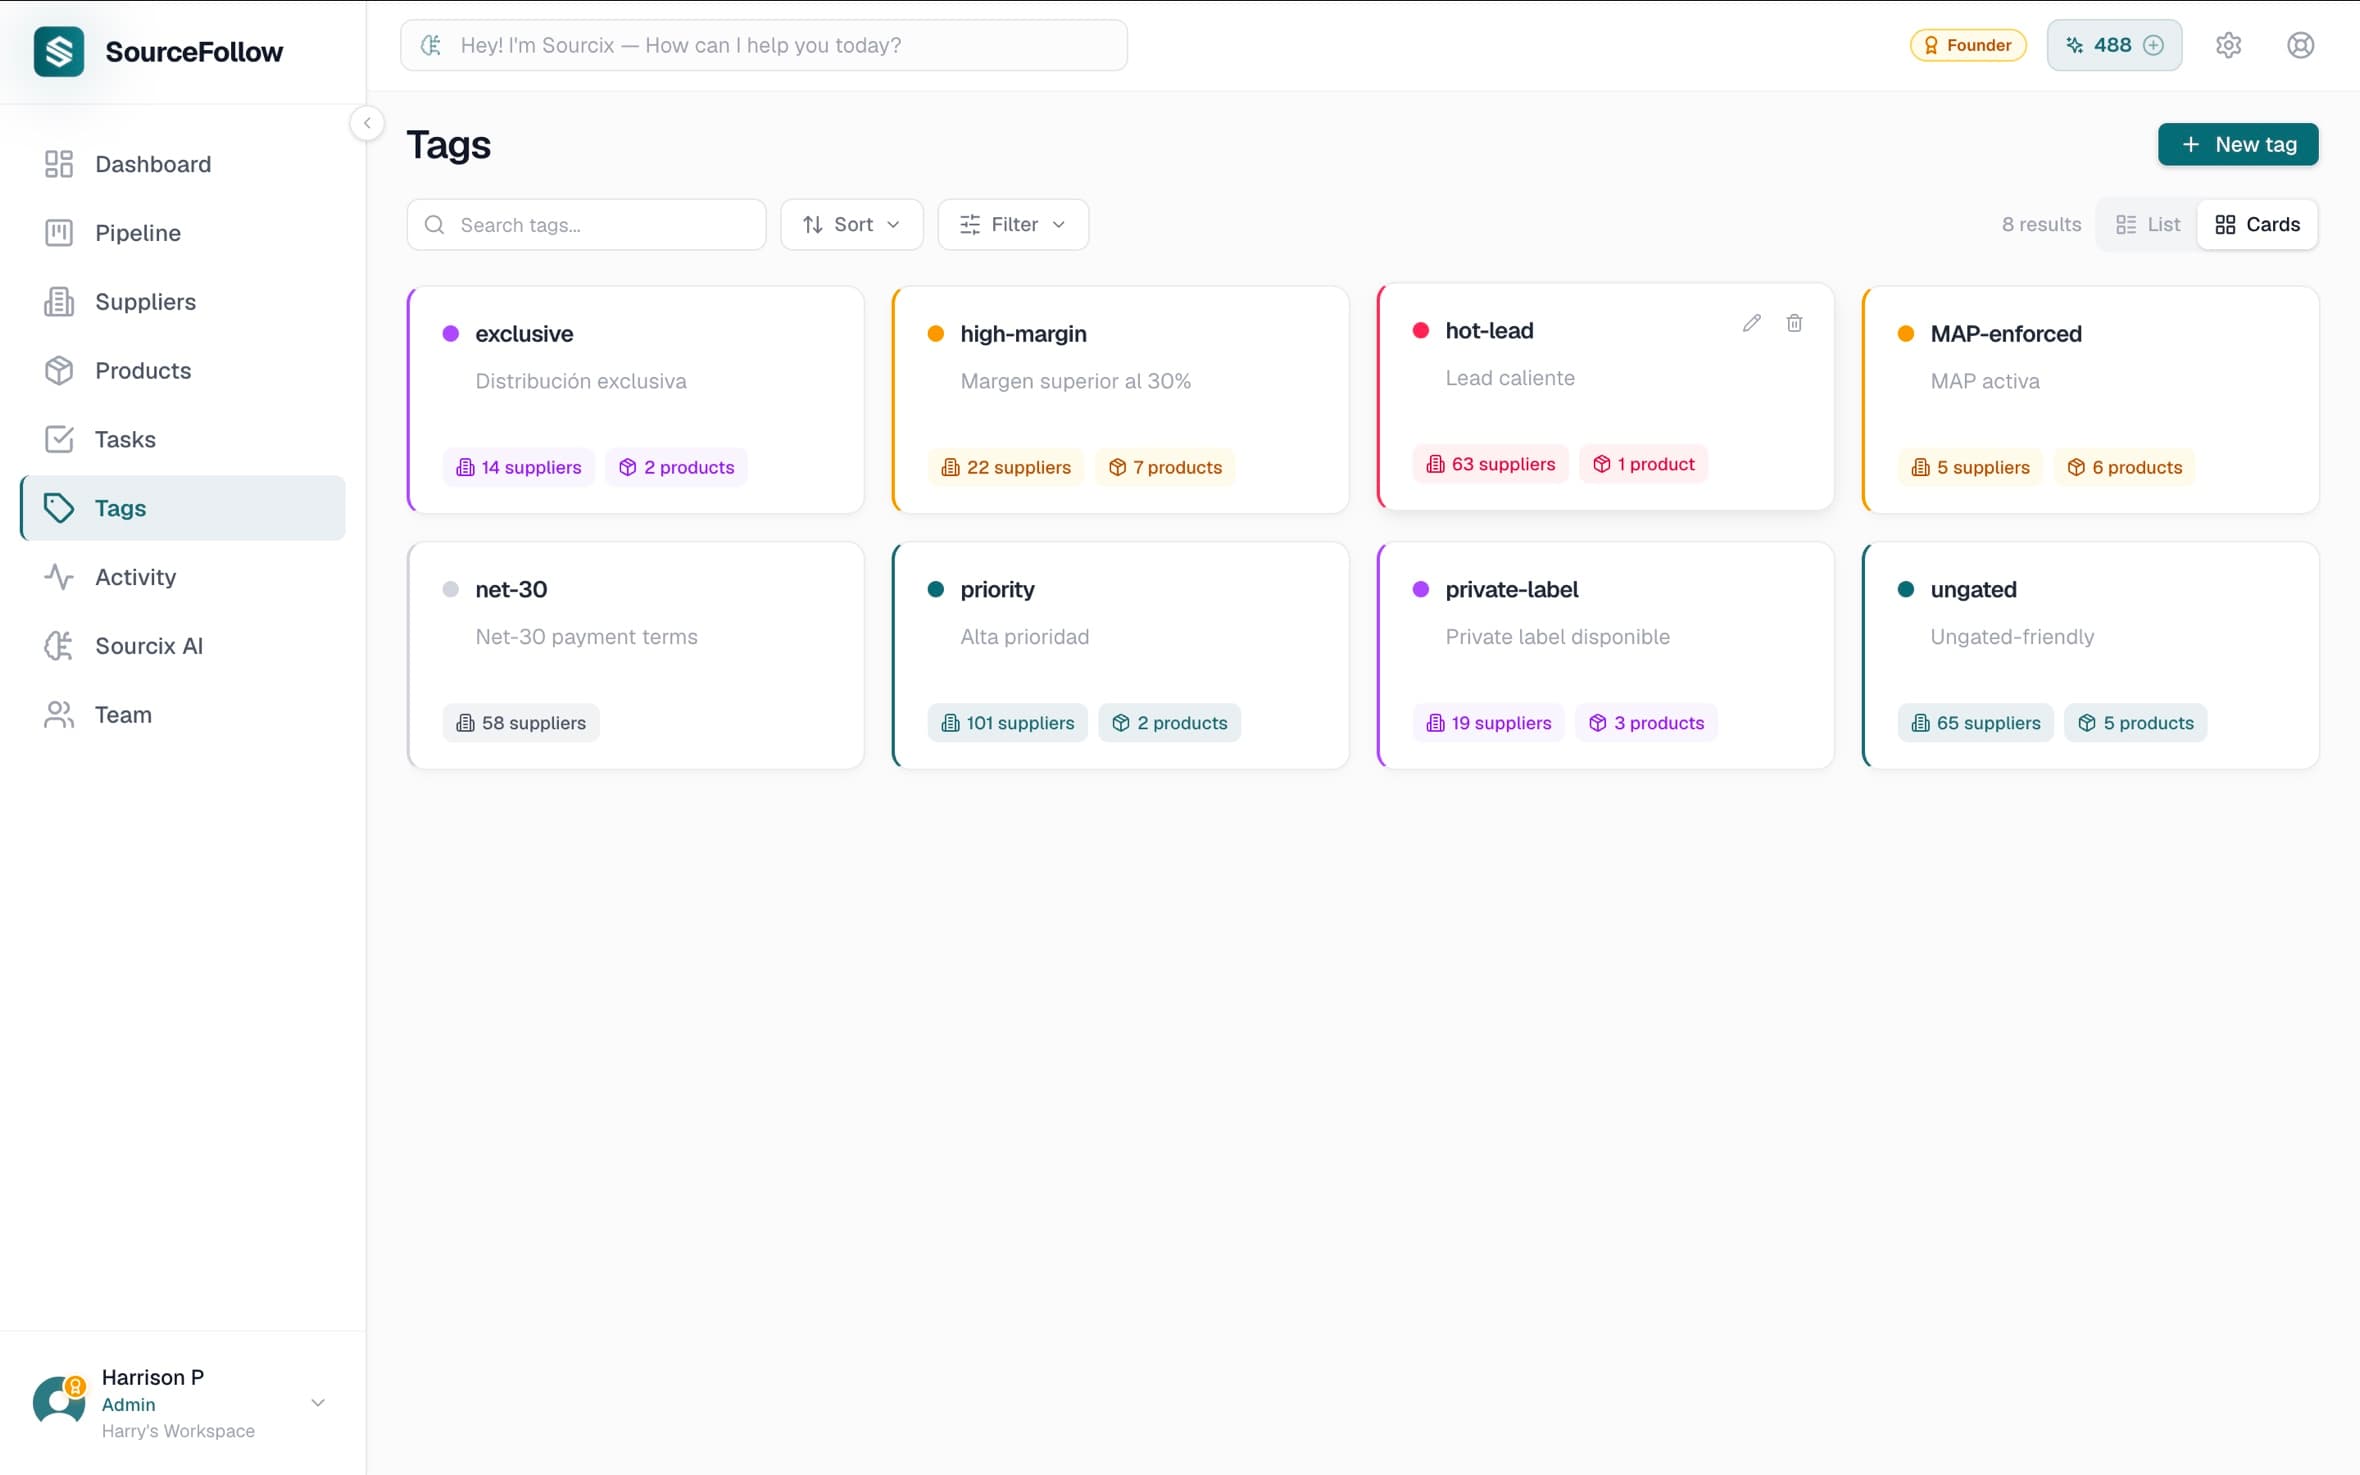
Task: Open Sourcix AI from the sidebar
Action: pos(148,646)
